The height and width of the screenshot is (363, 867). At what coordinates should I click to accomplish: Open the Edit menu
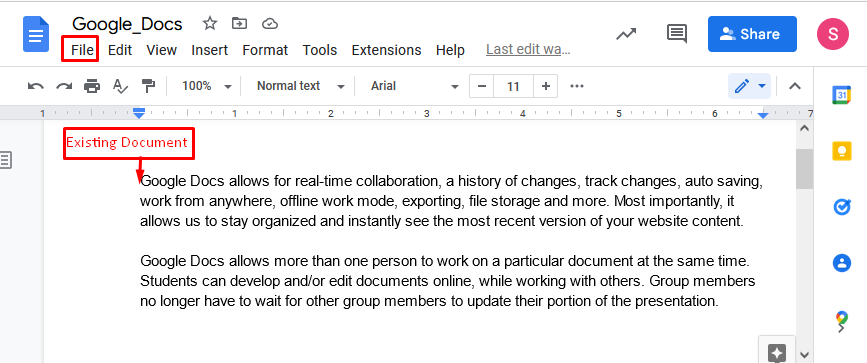[x=119, y=50]
